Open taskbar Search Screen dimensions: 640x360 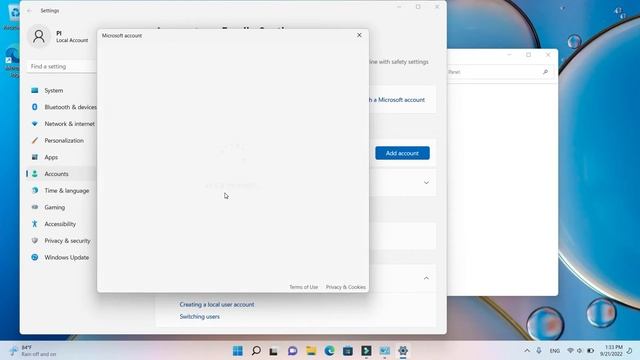tap(256, 351)
